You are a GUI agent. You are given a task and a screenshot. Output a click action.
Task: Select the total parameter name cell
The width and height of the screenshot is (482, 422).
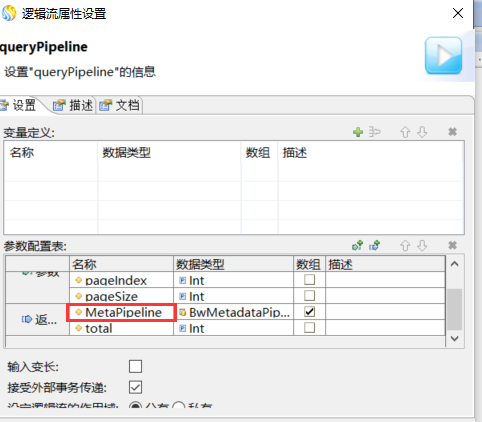click(x=121, y=328)
